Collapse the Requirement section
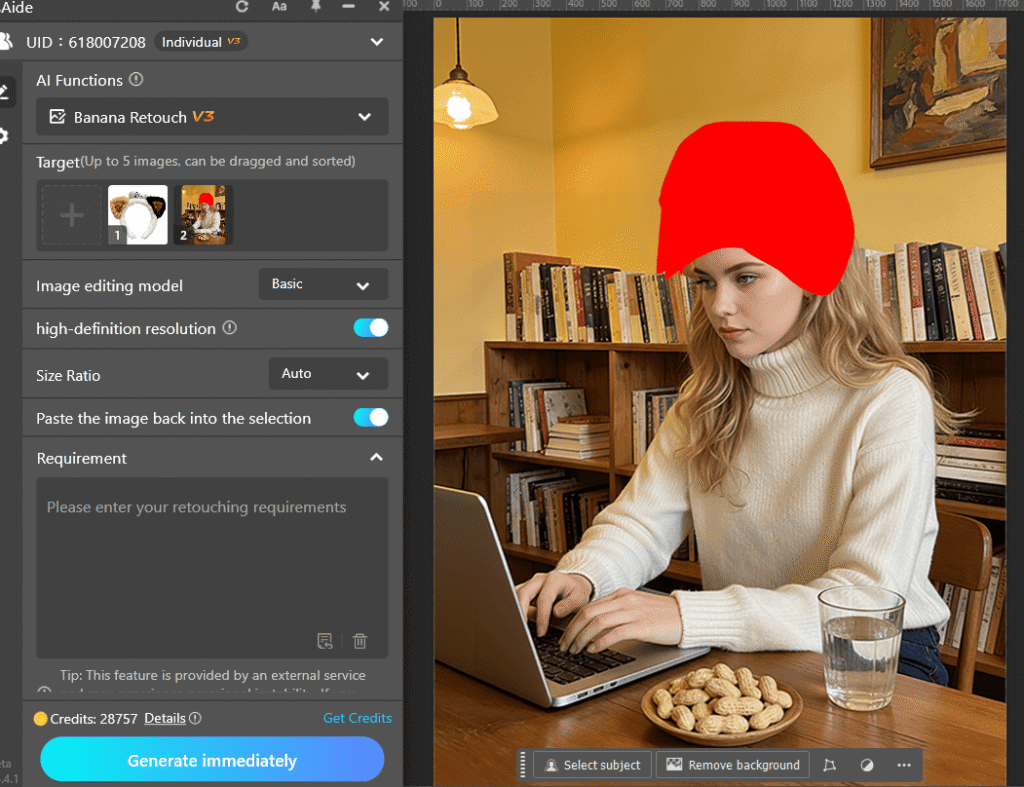The image size is (1024, 787). click(377, 458)
